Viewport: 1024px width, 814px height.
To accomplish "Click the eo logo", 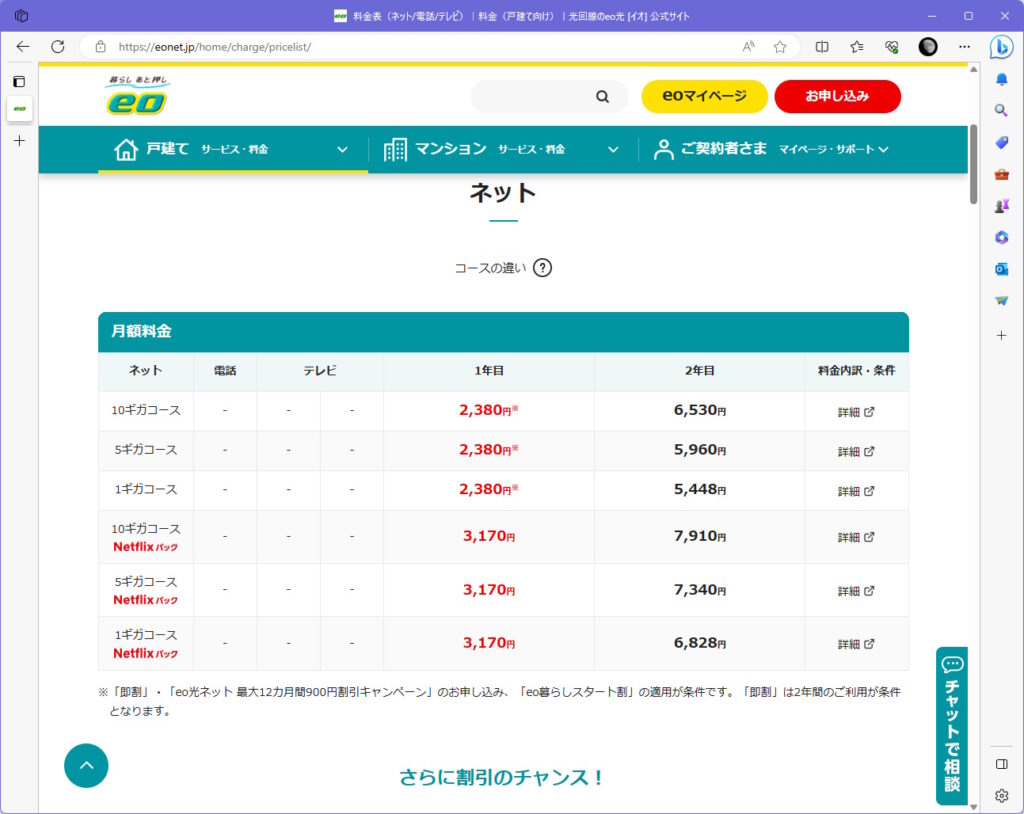I will [138, 95].
